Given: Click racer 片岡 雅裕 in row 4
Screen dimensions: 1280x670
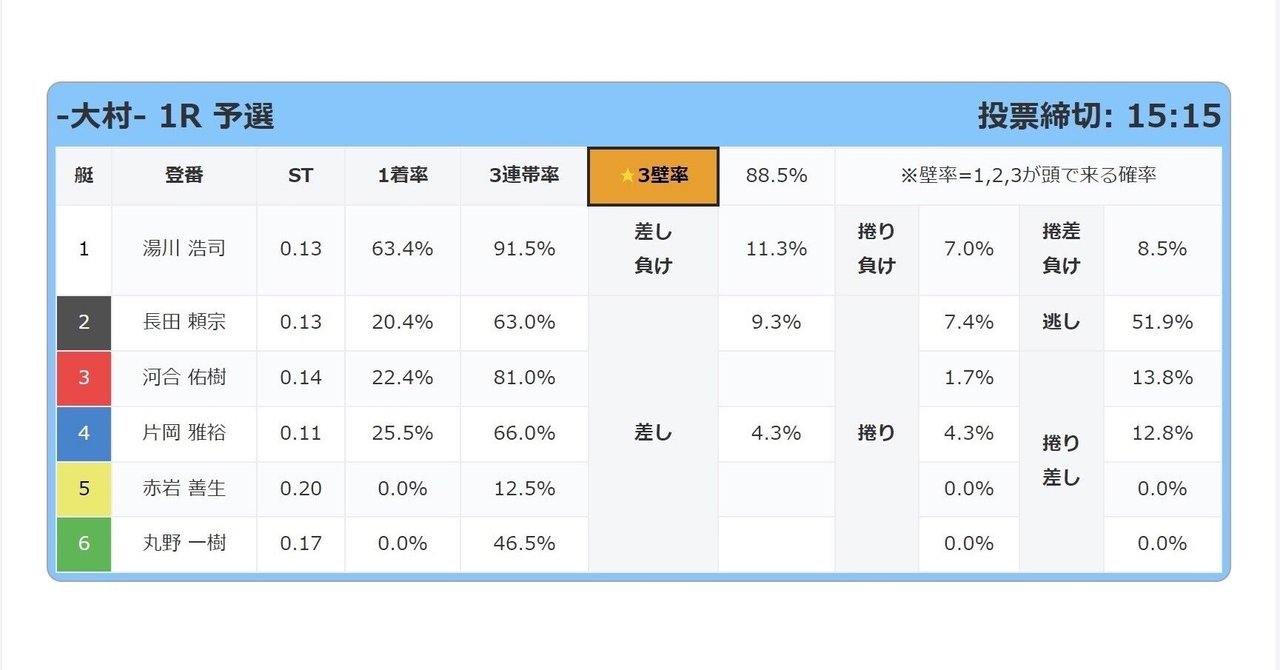Looking at the screenshot, I should coord(184,433).
